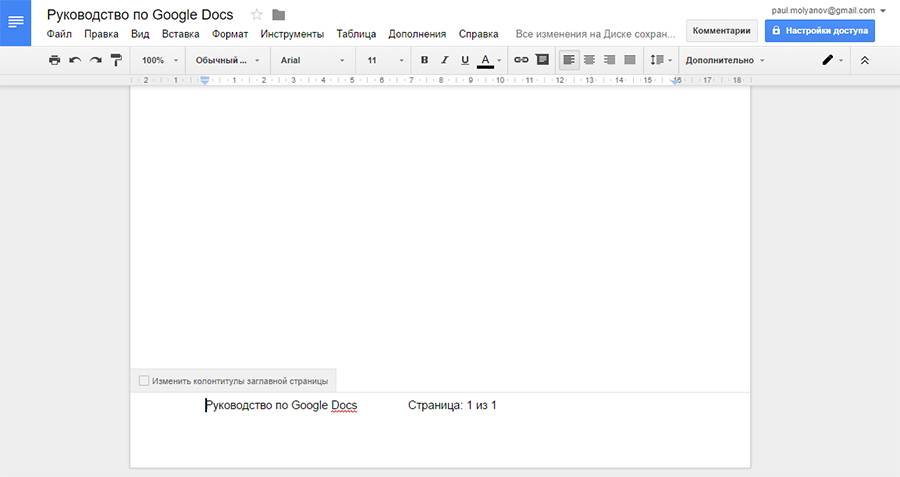The image size is (900, 477).
Task: Open the Формат menu
Action: point(230,34)
